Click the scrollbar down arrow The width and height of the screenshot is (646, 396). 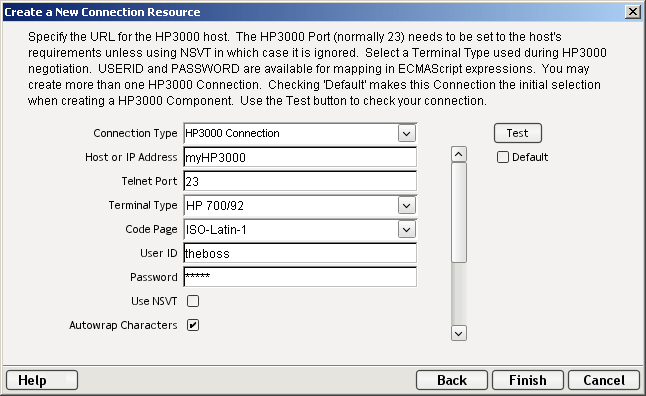(459, 333)
